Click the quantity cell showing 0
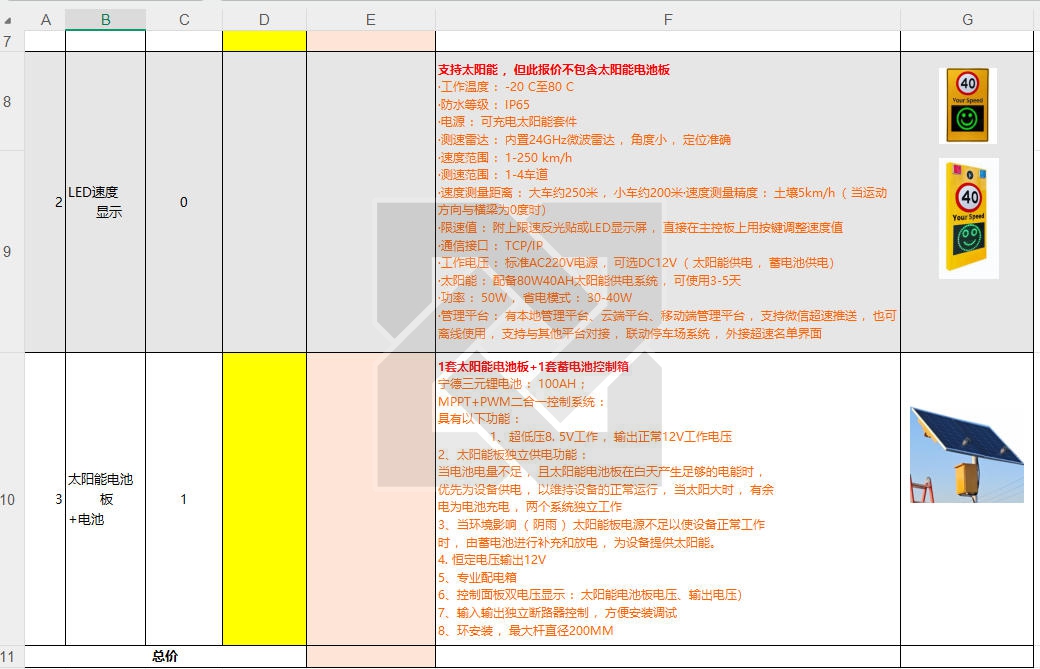1040x669 pixels. pyautogui.click(x=184, y=202)
